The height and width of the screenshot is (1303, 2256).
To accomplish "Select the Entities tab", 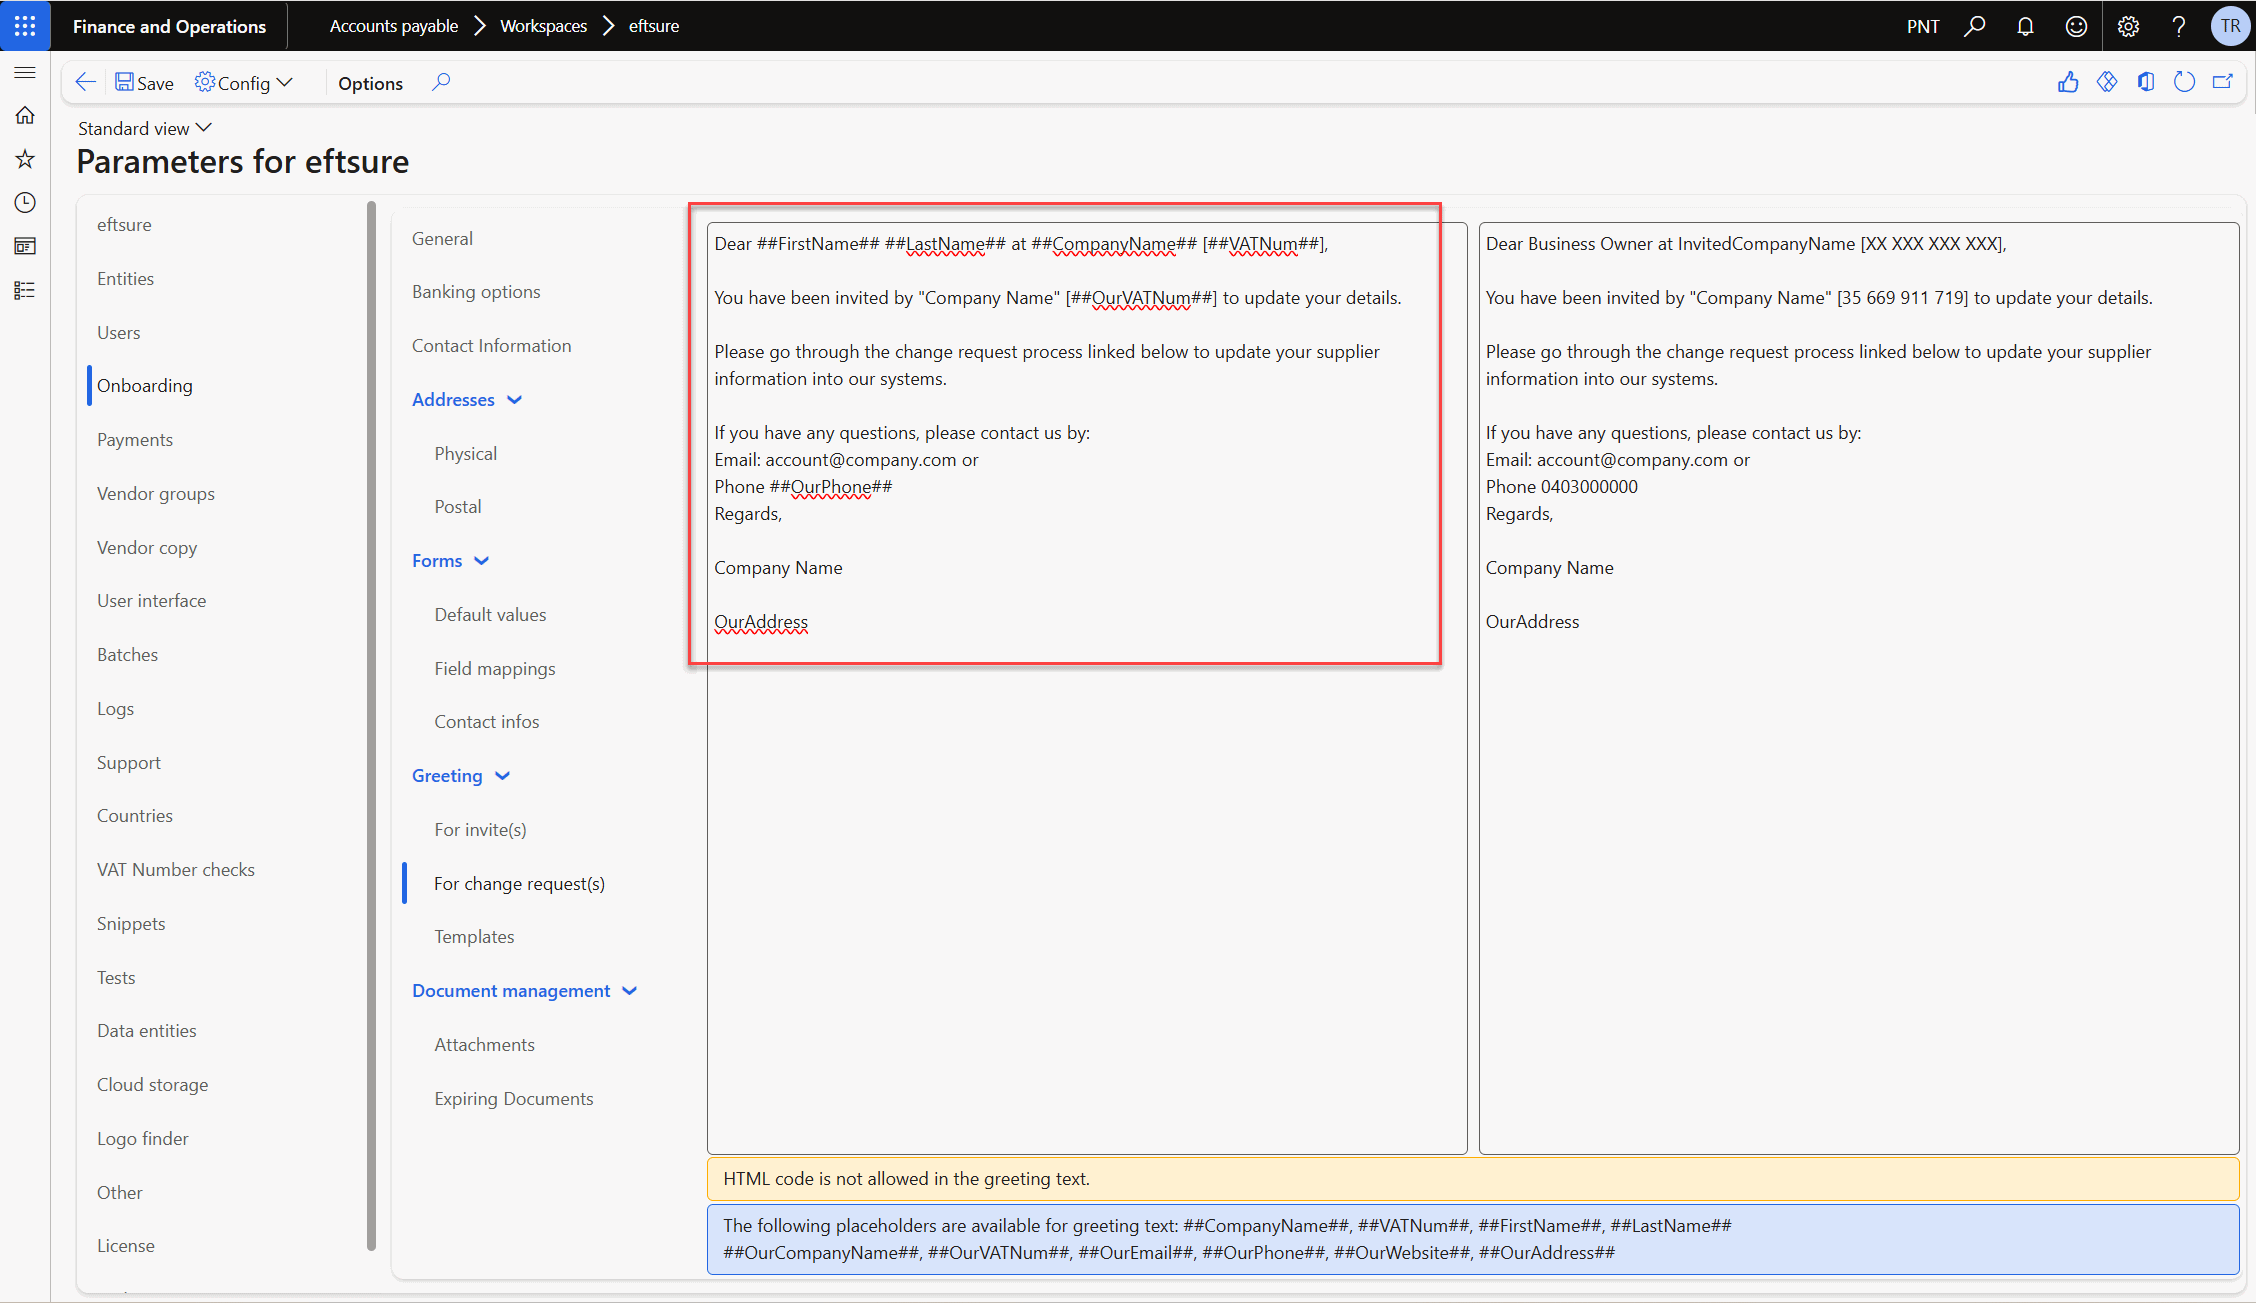I will point(125,279).
